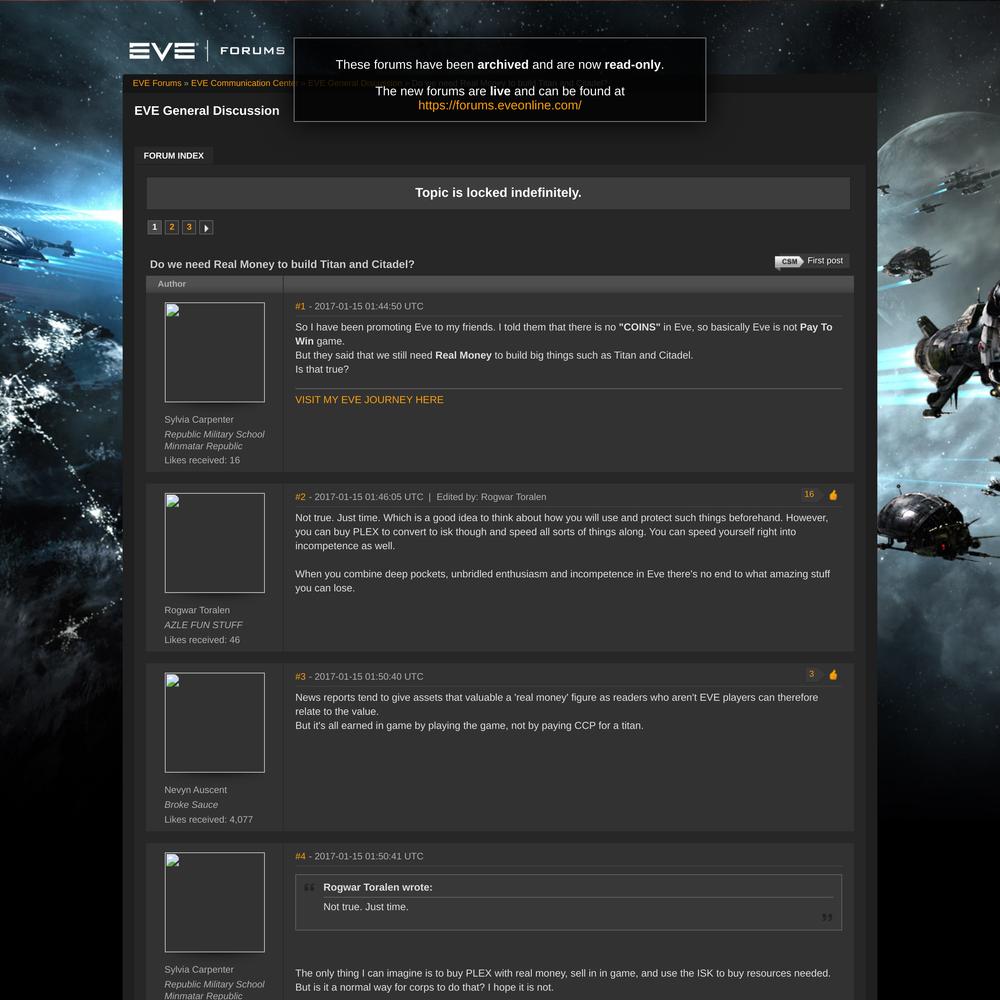Viewport: 1000px width, 1000px height.
Task: Open the #2 post permalink
Action: pyautogui.click(x=300, y=497)
